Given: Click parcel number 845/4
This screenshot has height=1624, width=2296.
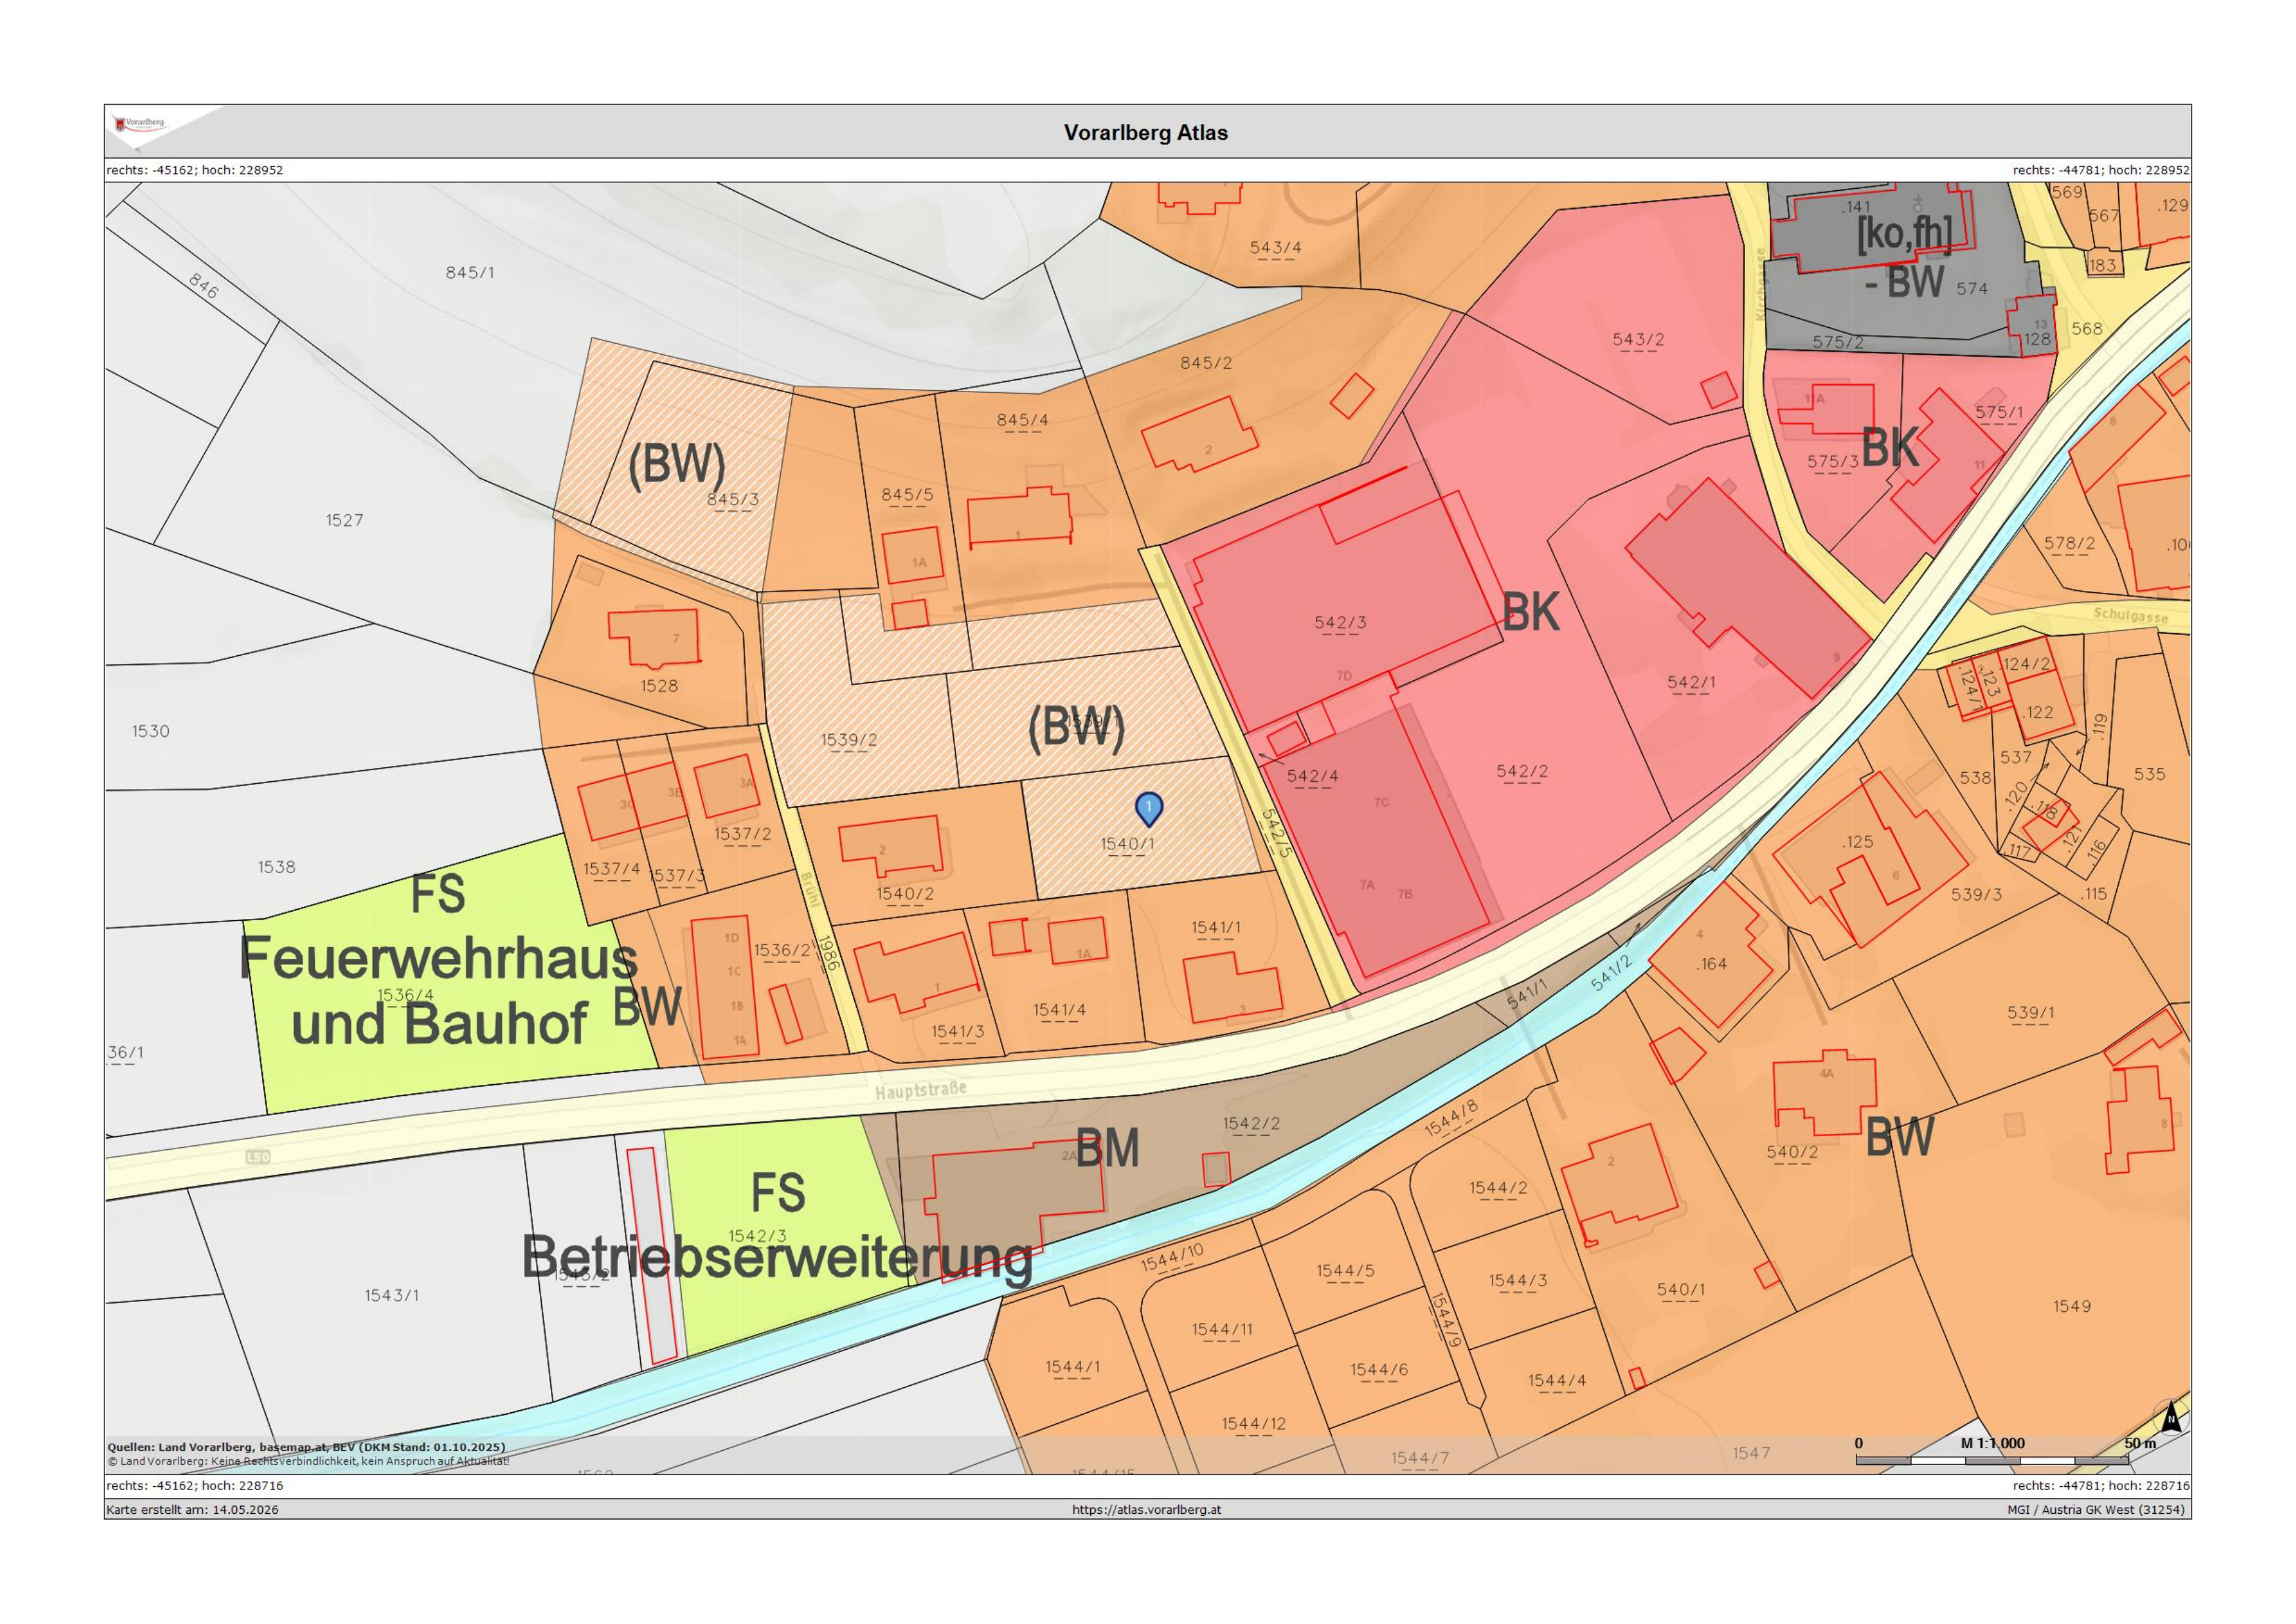Looking at the screenshot, I should point(1023,420).
